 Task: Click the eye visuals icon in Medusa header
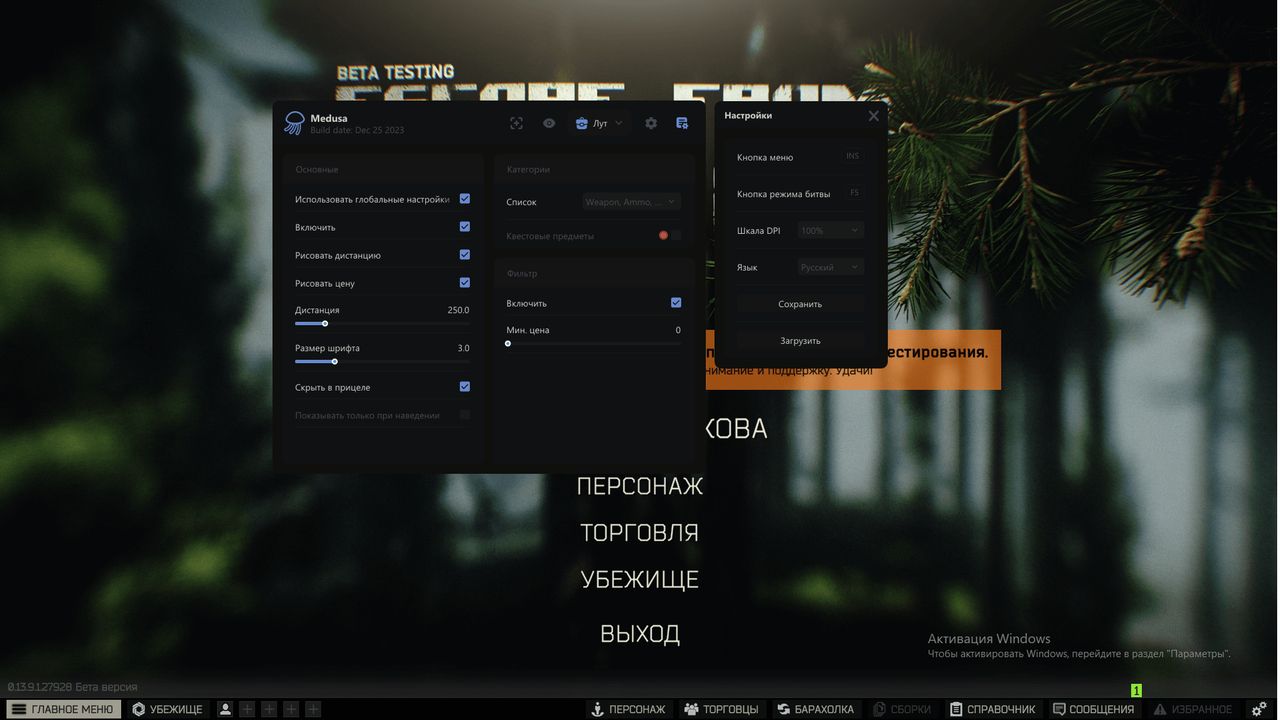click(x=549, y=123)
